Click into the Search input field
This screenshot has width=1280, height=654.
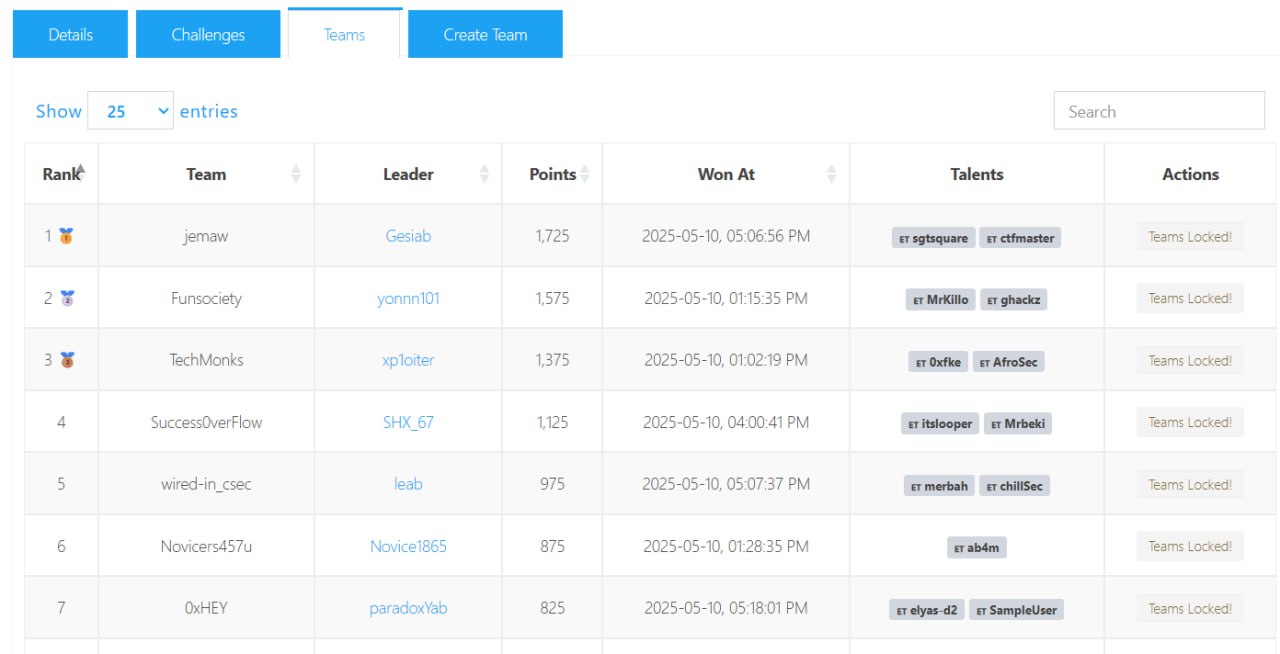tap(1158, 111)
